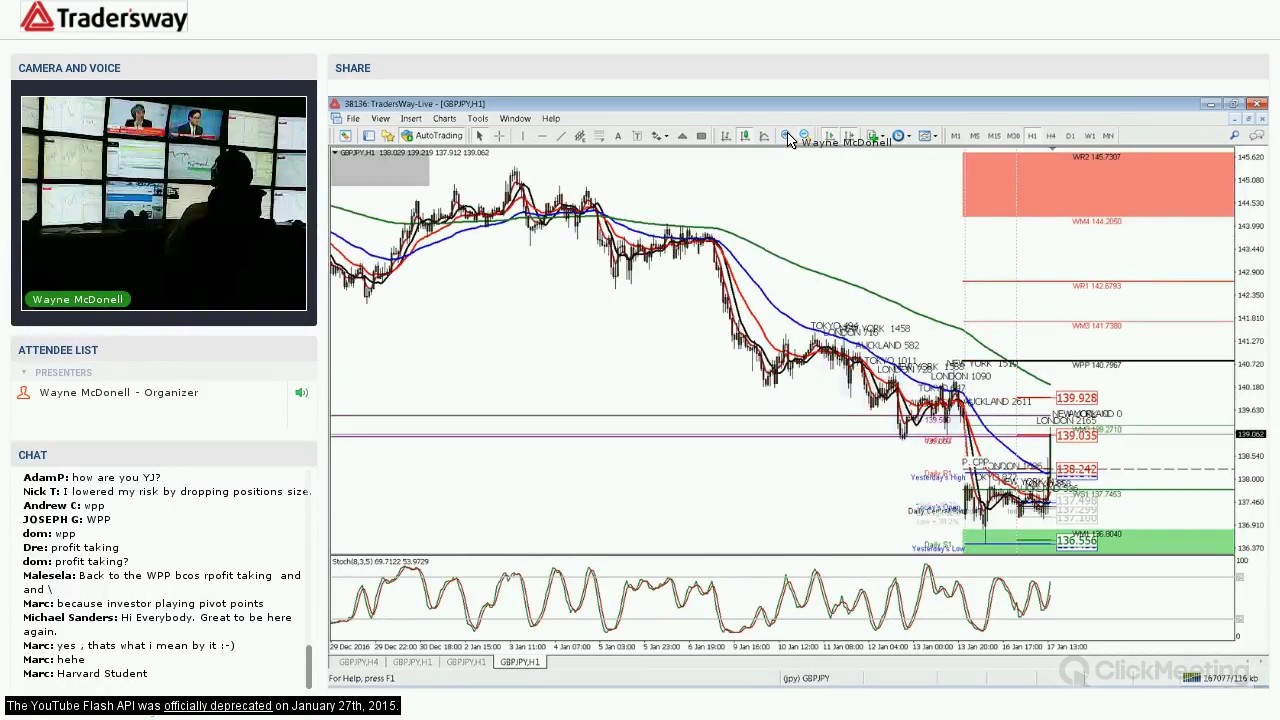Open the Window menu
The width and height of the screenshot is (1280, 720).
coord(515,119)
